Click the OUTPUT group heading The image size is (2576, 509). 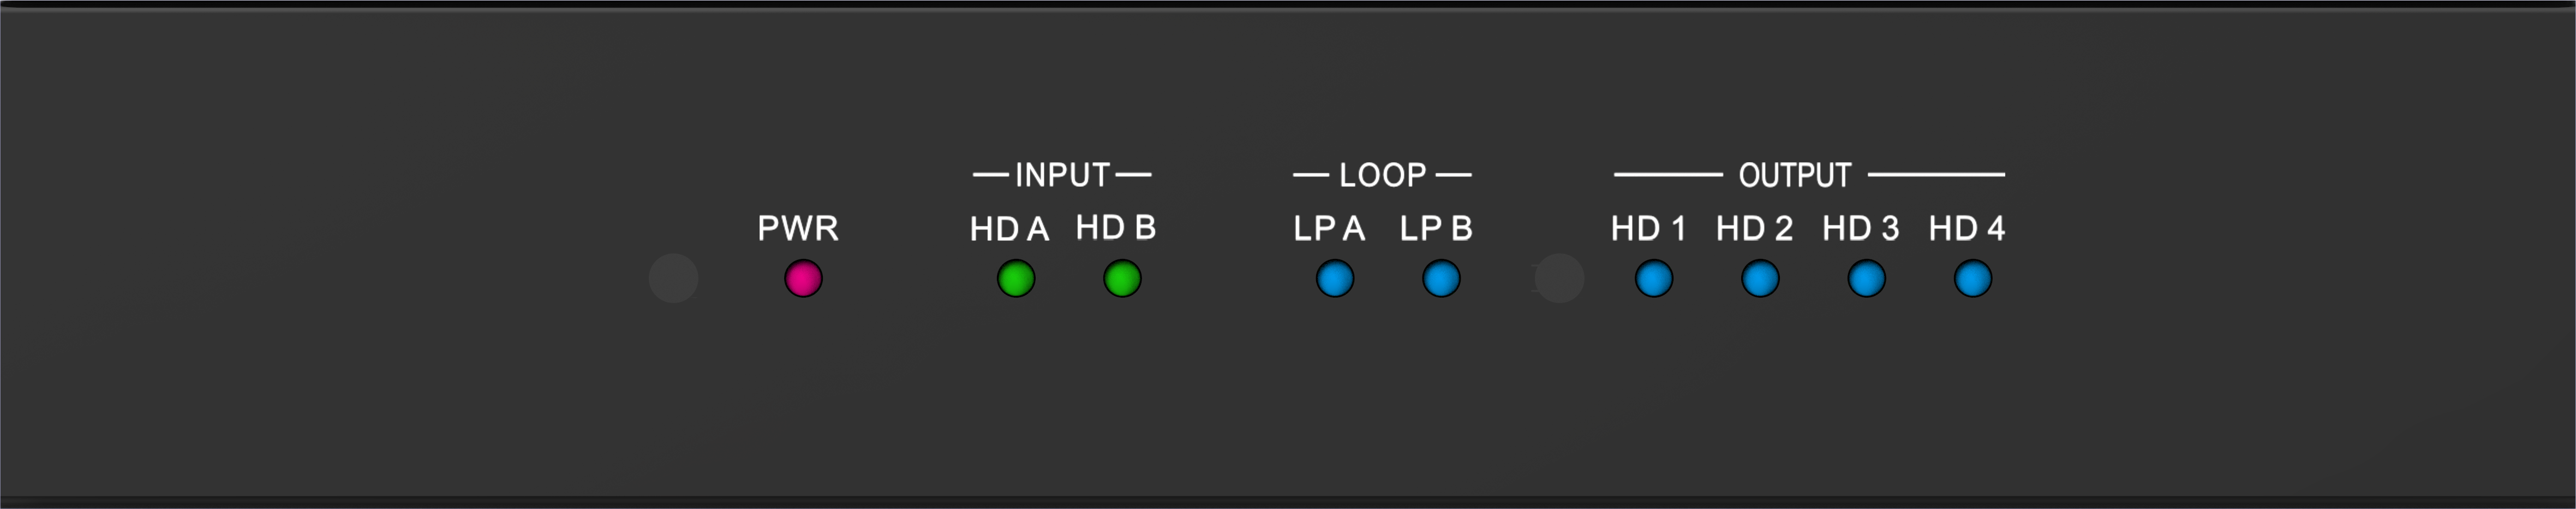click(x=1795, y=175)
